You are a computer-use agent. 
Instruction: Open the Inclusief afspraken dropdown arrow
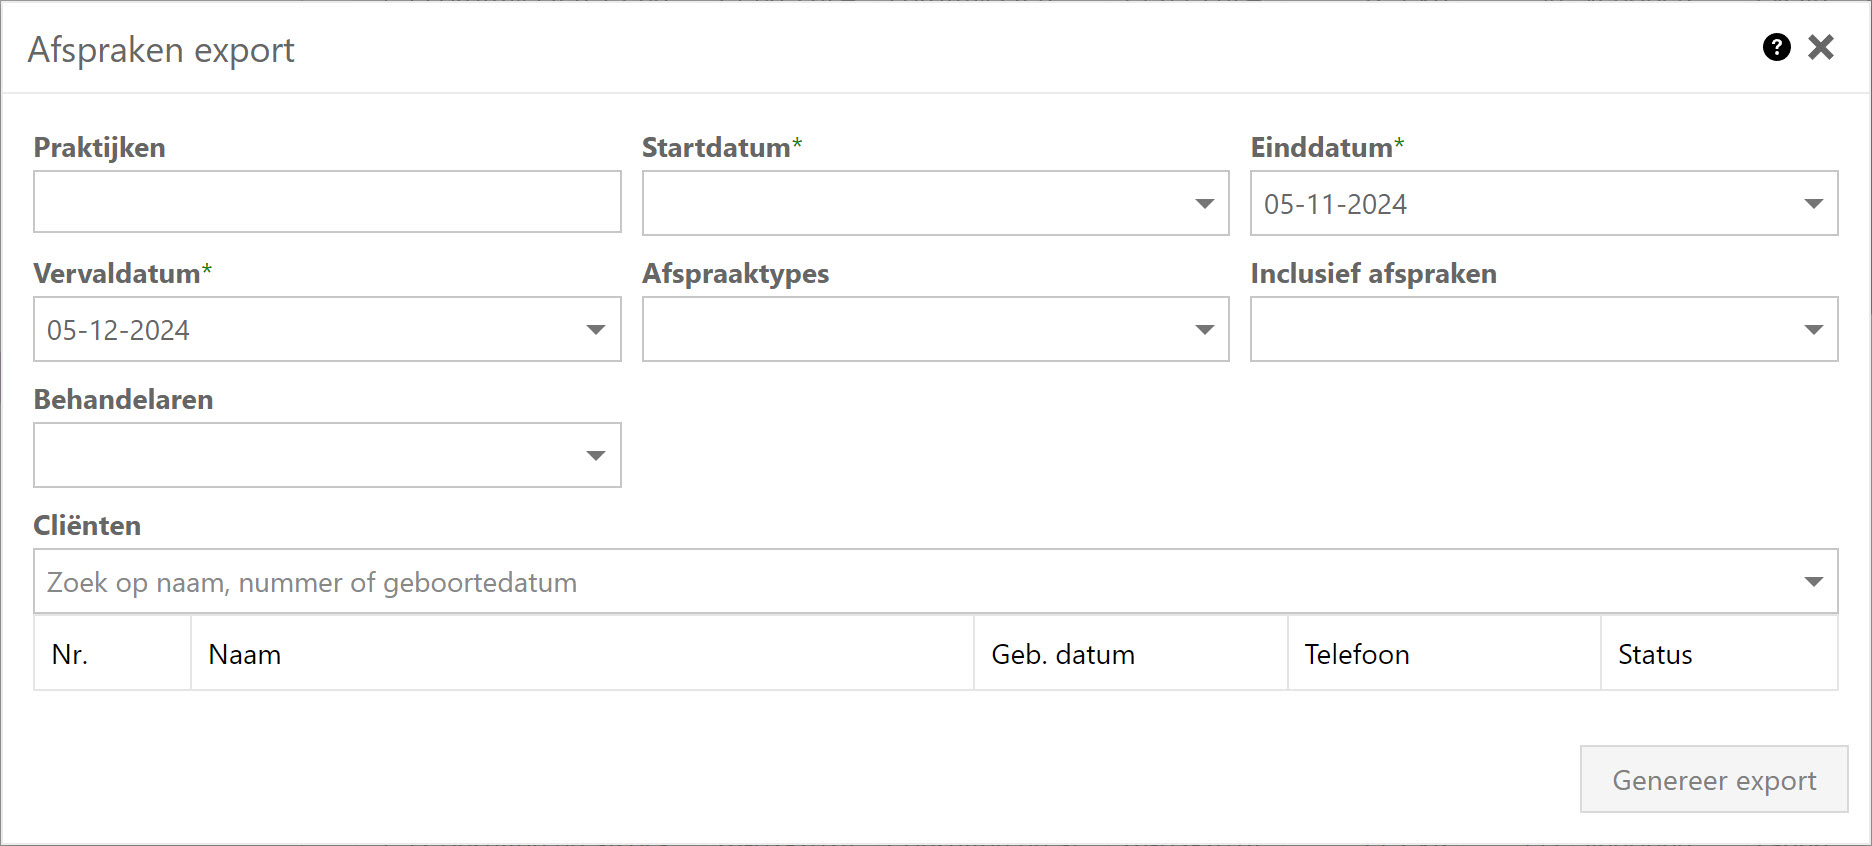pos(1813,330)
